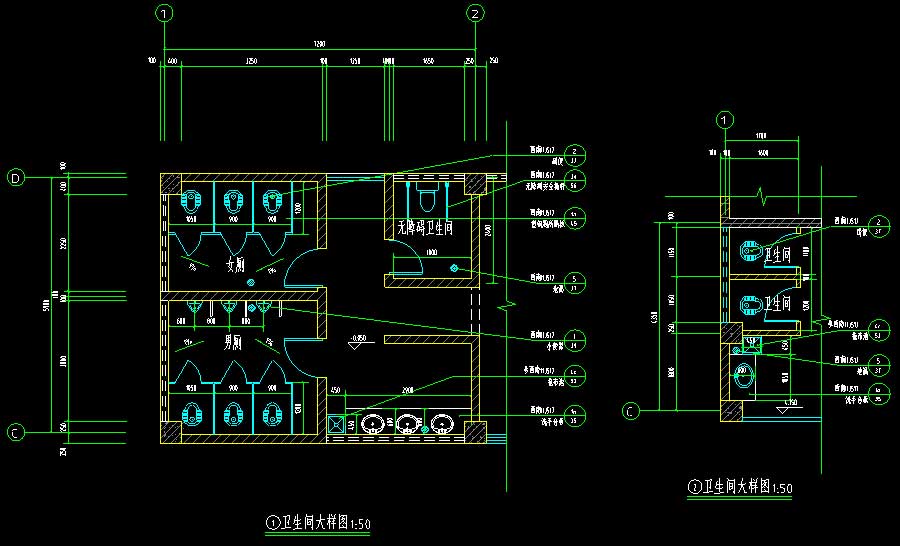Image resolution: width=900 pixels, height=546 pixels.
Task: Click grid axis bubble 2 at top
Action: point(475,13)
